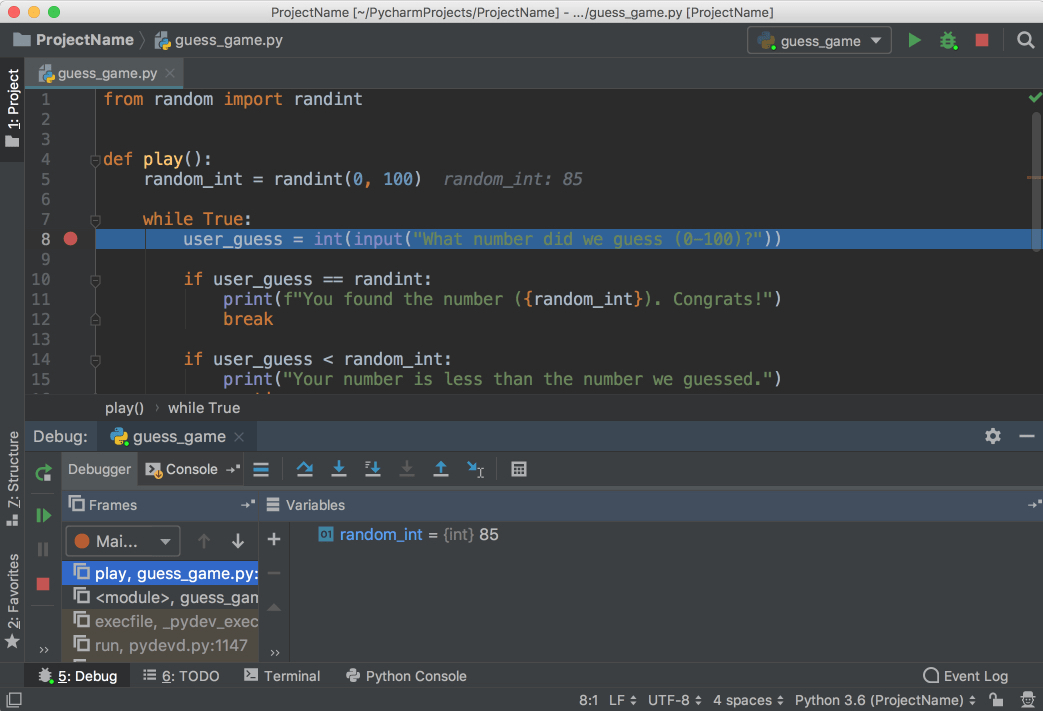Click the Run to Cursor icon
Viewport: 1043px width, 711px height.
click(x=475, y=469)
